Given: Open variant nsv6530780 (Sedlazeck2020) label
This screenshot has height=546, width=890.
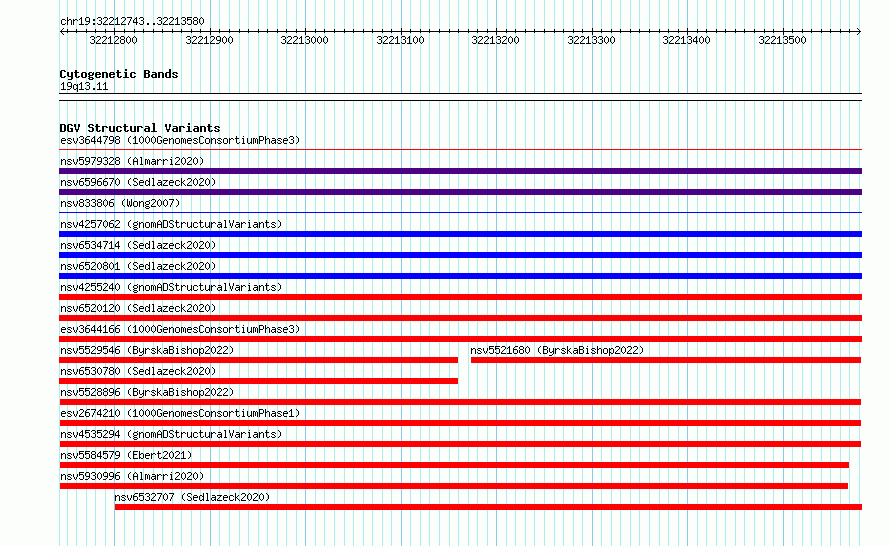Looking at the screenshot, I should pyautogui.click(x=138, y=371).
